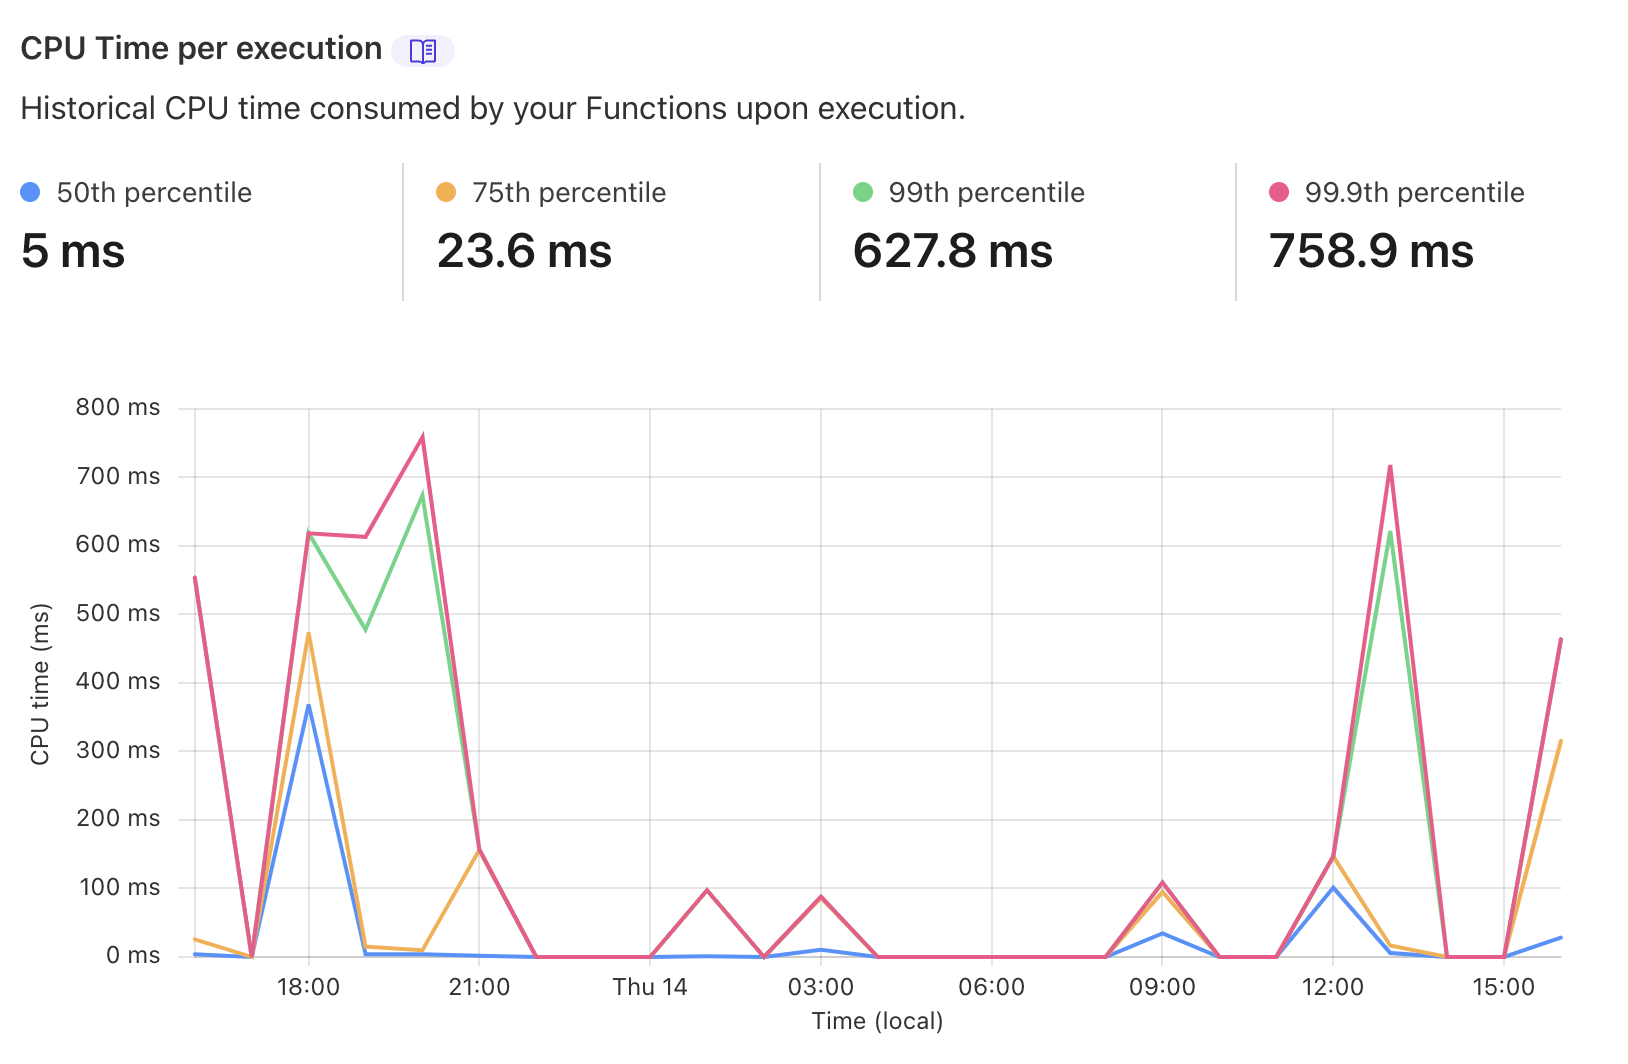Image resolution: width=1628 pixels, height=1064 pixels.
Task: Click the 5 ms percentile value
Action: 71,252
